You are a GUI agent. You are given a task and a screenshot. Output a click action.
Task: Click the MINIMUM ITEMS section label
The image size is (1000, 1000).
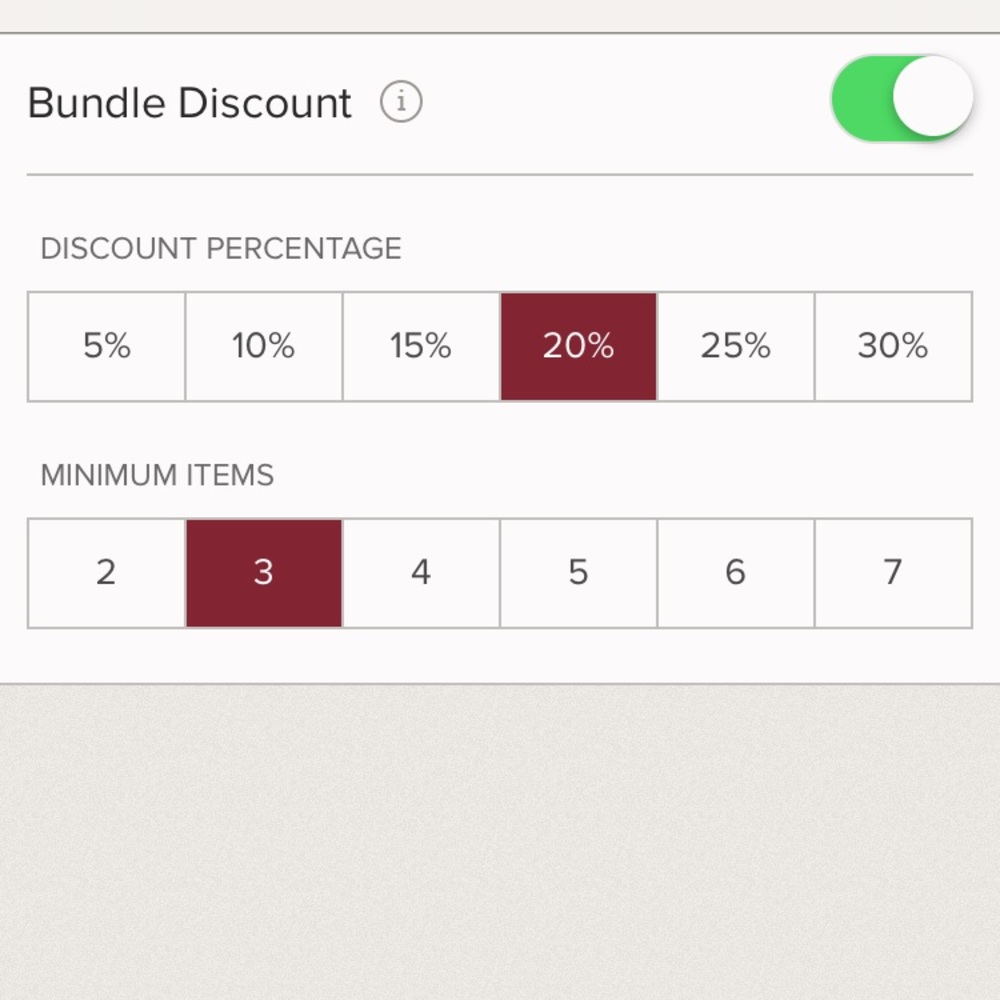click(155, 476)
